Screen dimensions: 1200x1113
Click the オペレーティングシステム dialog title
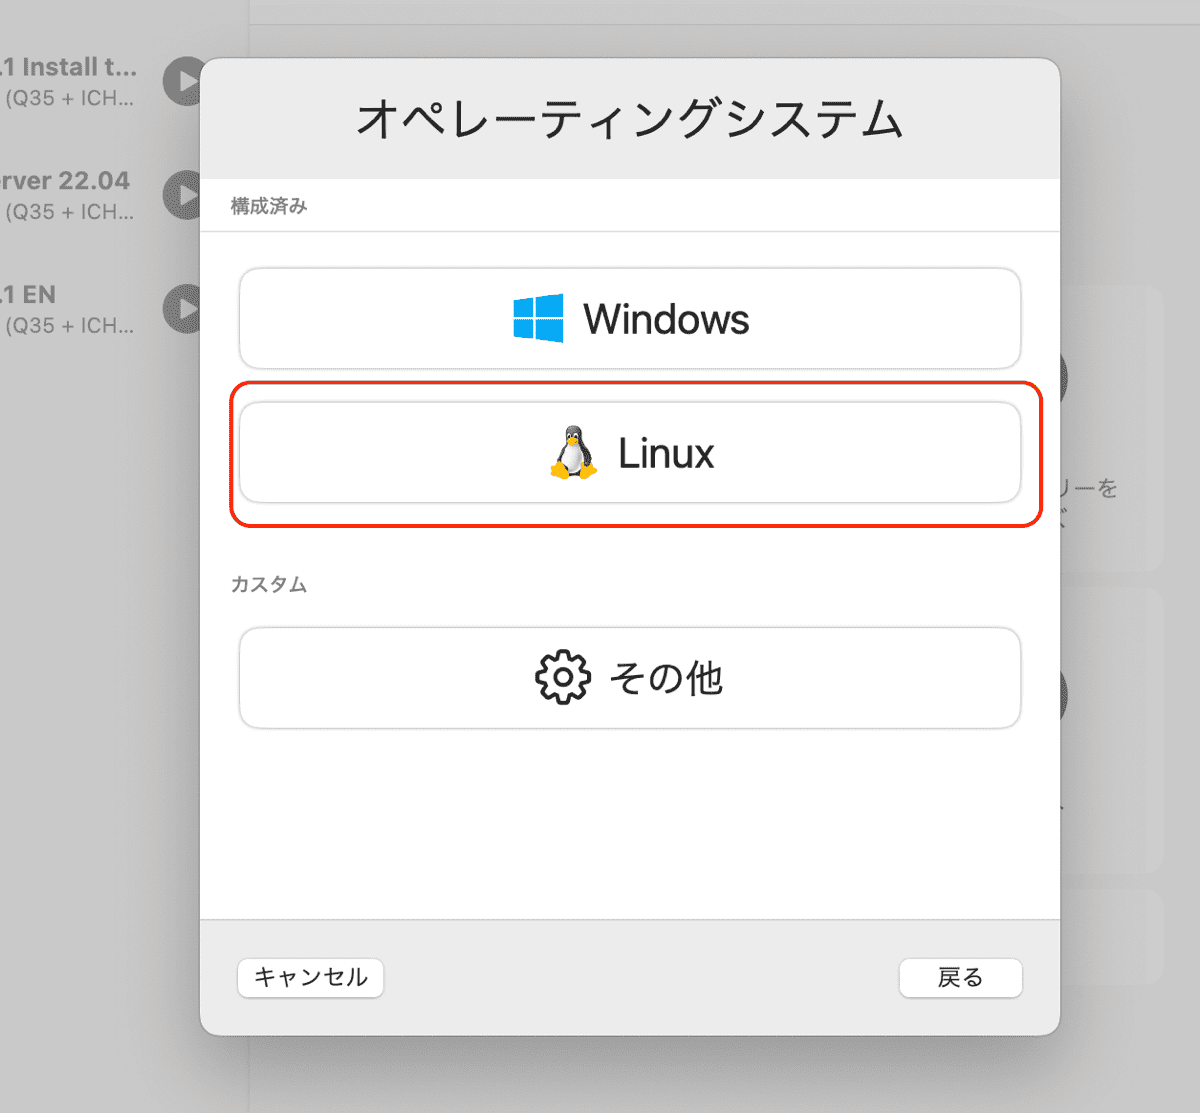[x=630, y=119]
